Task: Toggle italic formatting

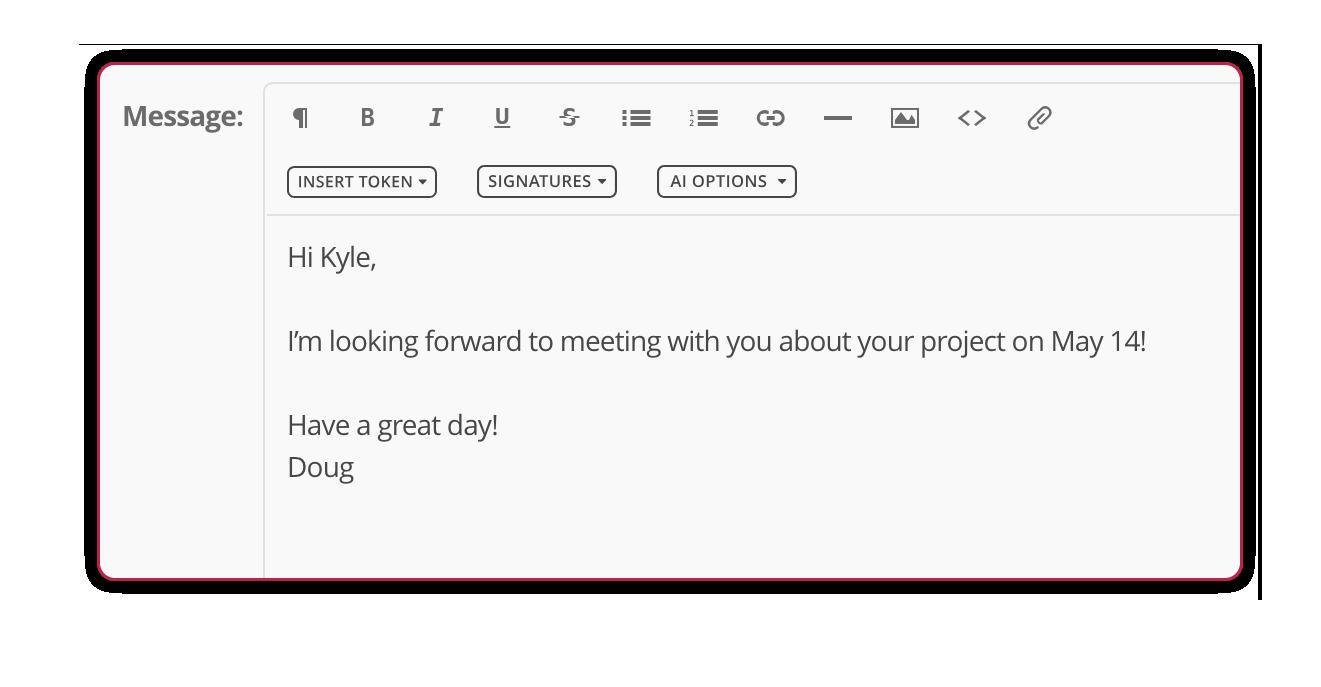Action: point(435,118)
